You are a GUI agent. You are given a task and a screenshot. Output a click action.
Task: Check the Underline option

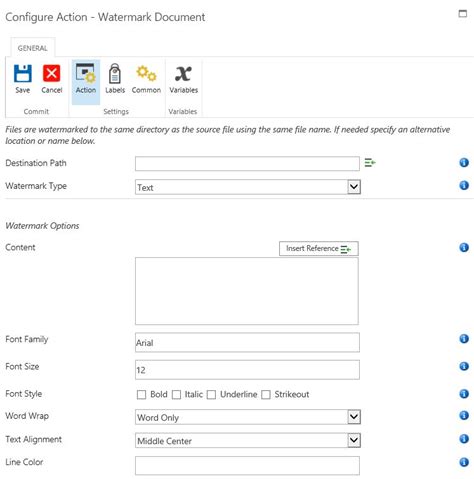pos(211,395)
